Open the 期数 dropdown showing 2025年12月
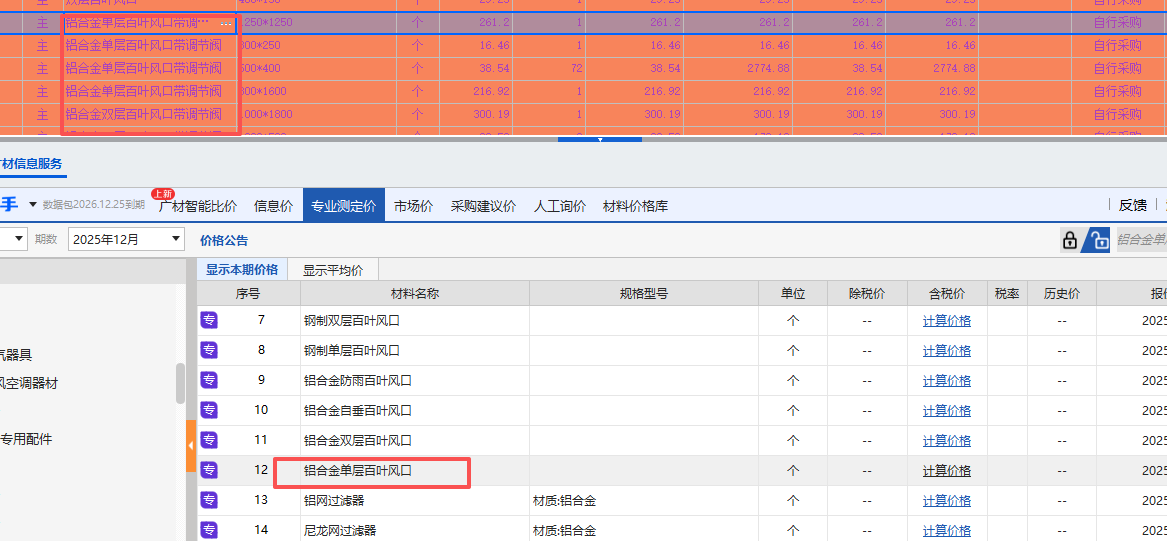Image resolution: width=1167 pixels, height=541 pixels. coord(126,239)
